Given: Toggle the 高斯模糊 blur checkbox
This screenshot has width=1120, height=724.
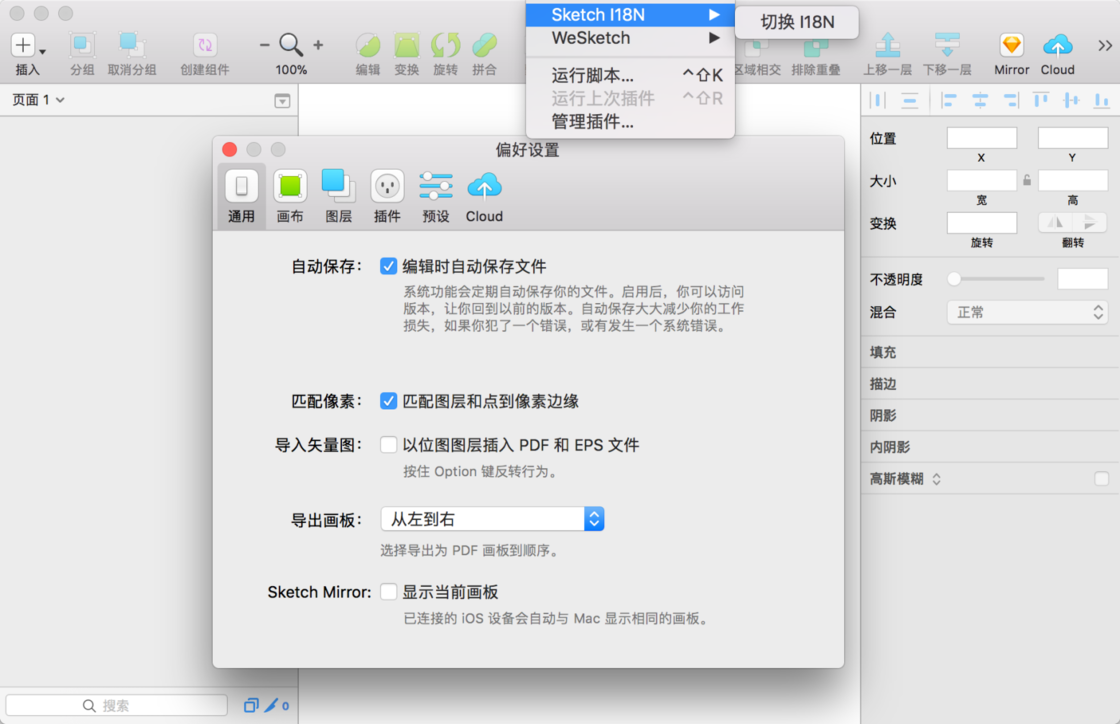Looking at the screenshot, I should [x=1101, y=478].
